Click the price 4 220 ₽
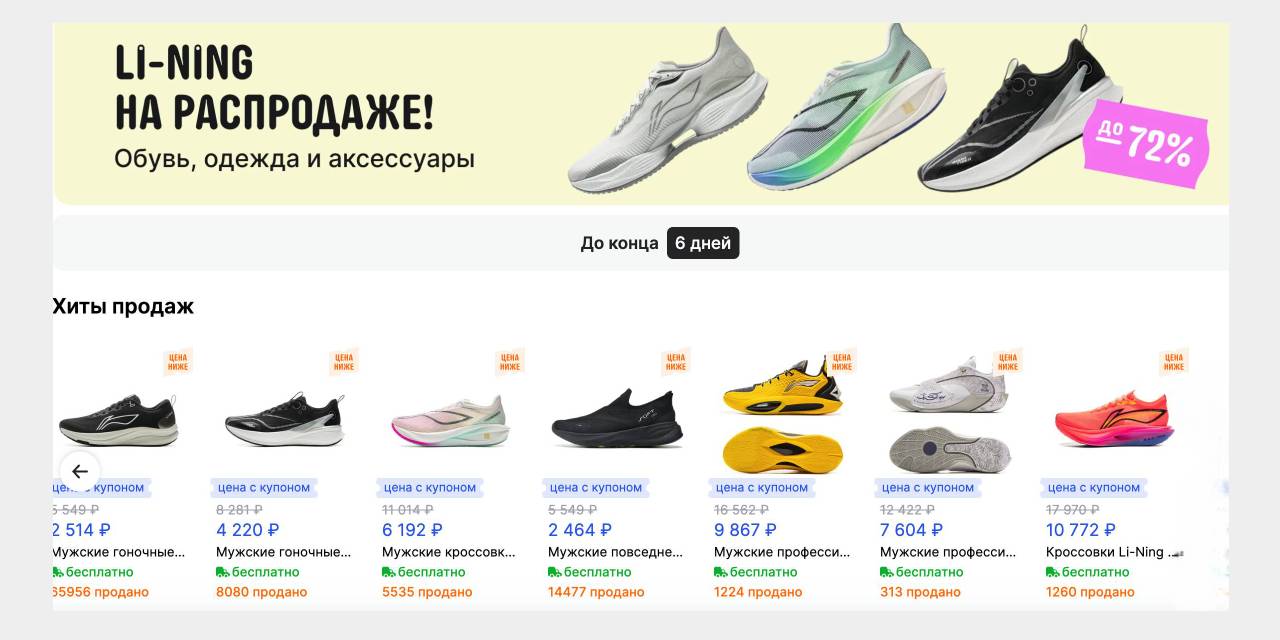This screenshot has width=1280, height=640. pos(247,530)
